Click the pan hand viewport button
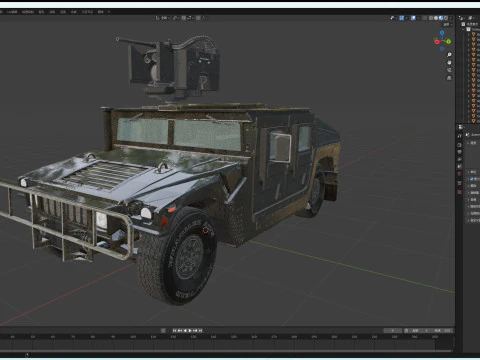This screenshot has height=360, width=480. (449, 62)
